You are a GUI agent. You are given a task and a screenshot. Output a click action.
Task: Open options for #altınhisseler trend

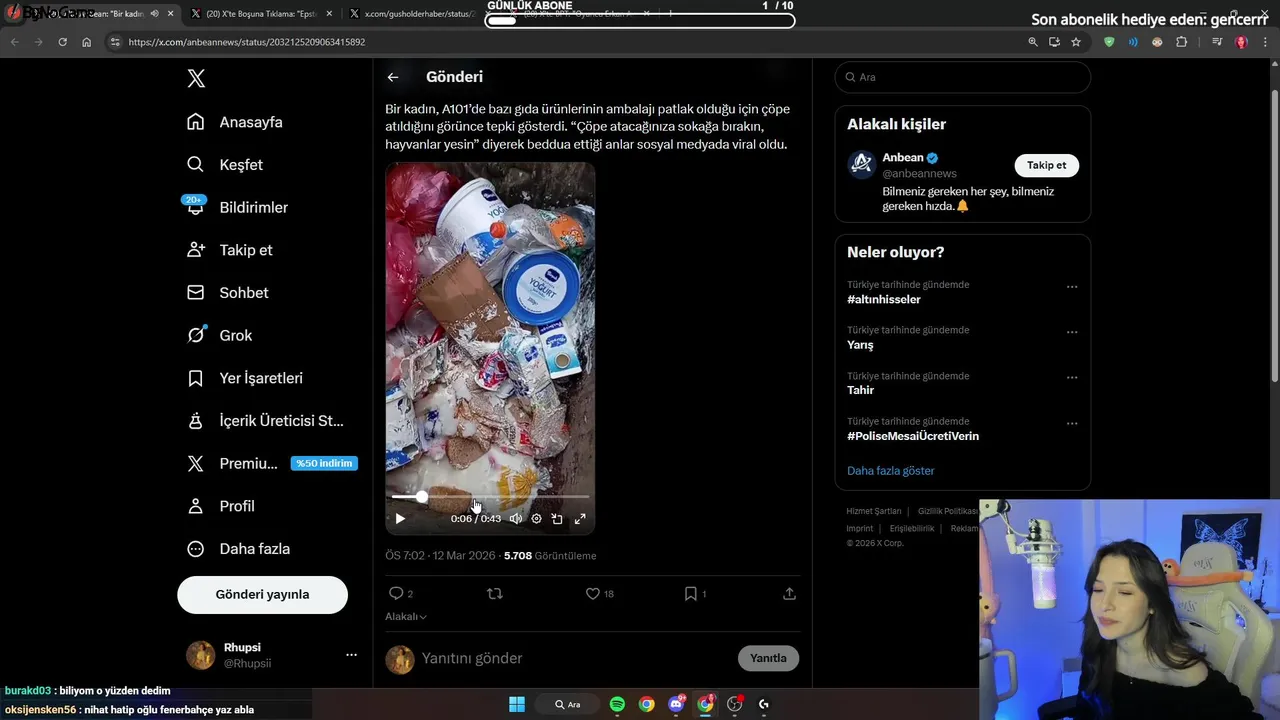coord(1072,287)
